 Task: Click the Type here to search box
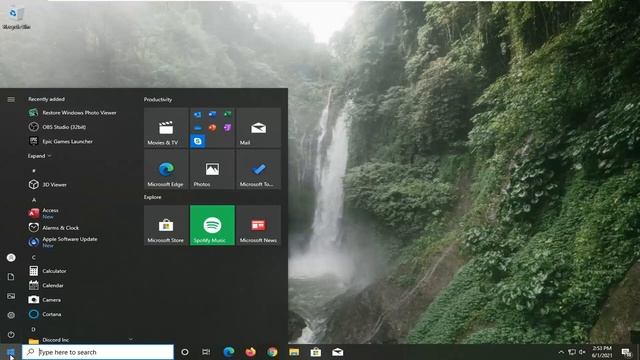[98, 352]
